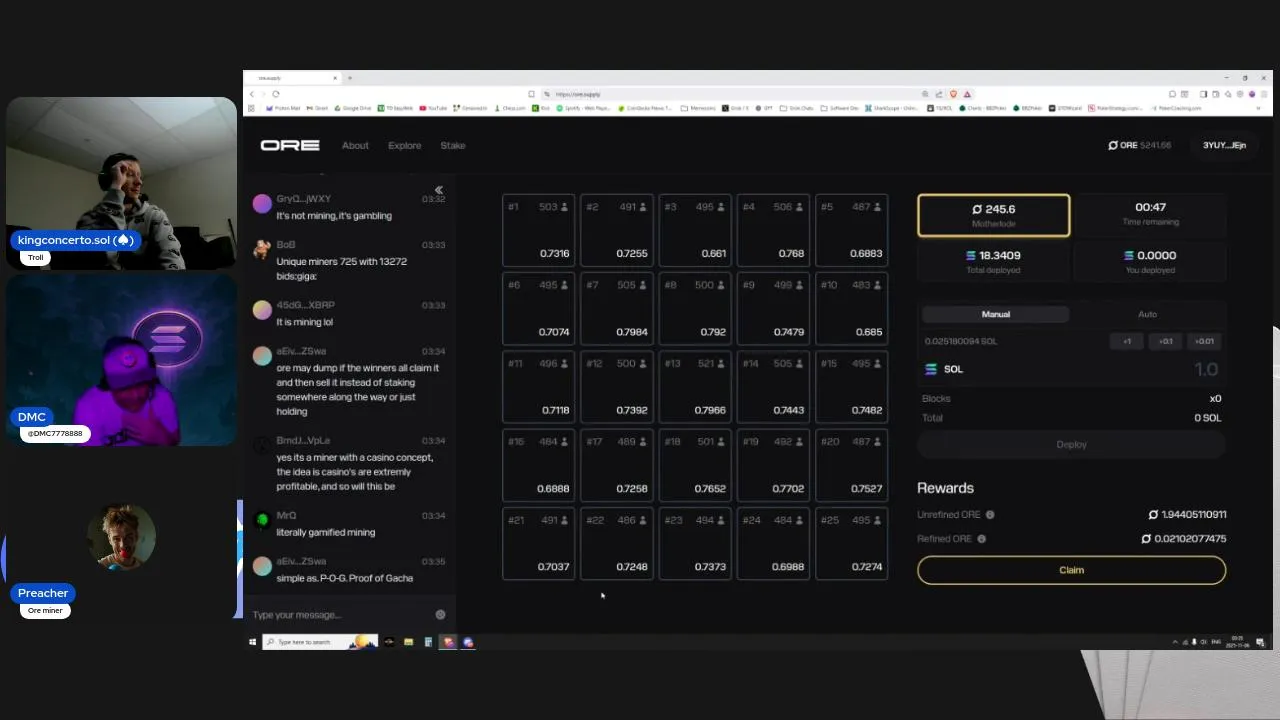Click the Unrefined ORE value 1.94405110911

1188,515
